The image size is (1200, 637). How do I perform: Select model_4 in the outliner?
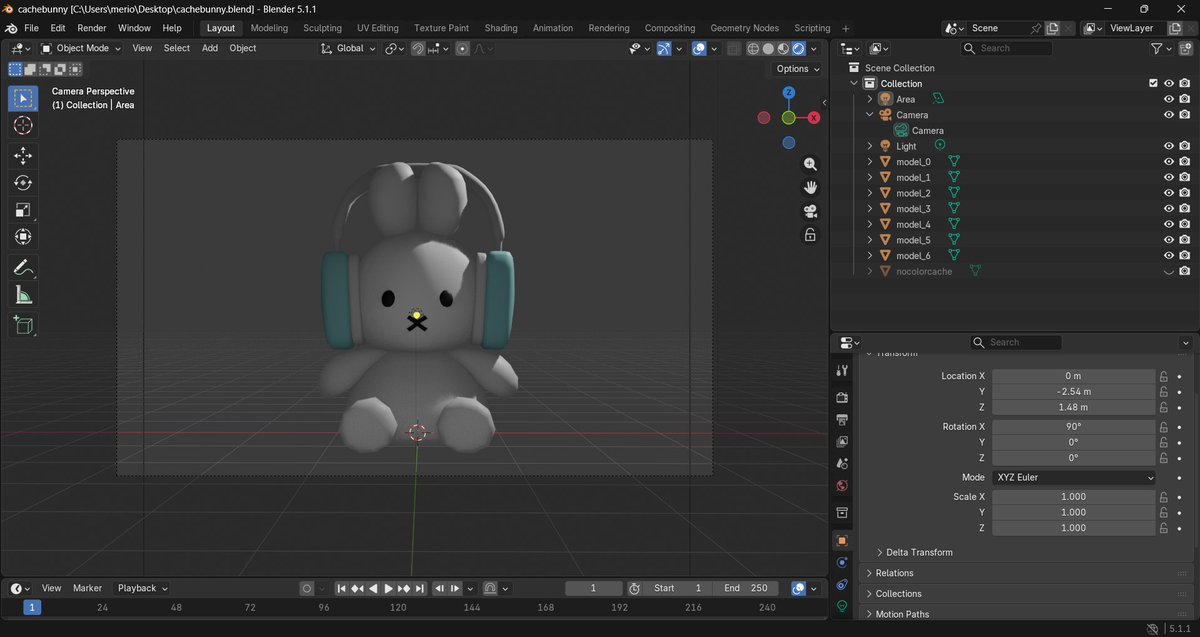pos(913,224)
